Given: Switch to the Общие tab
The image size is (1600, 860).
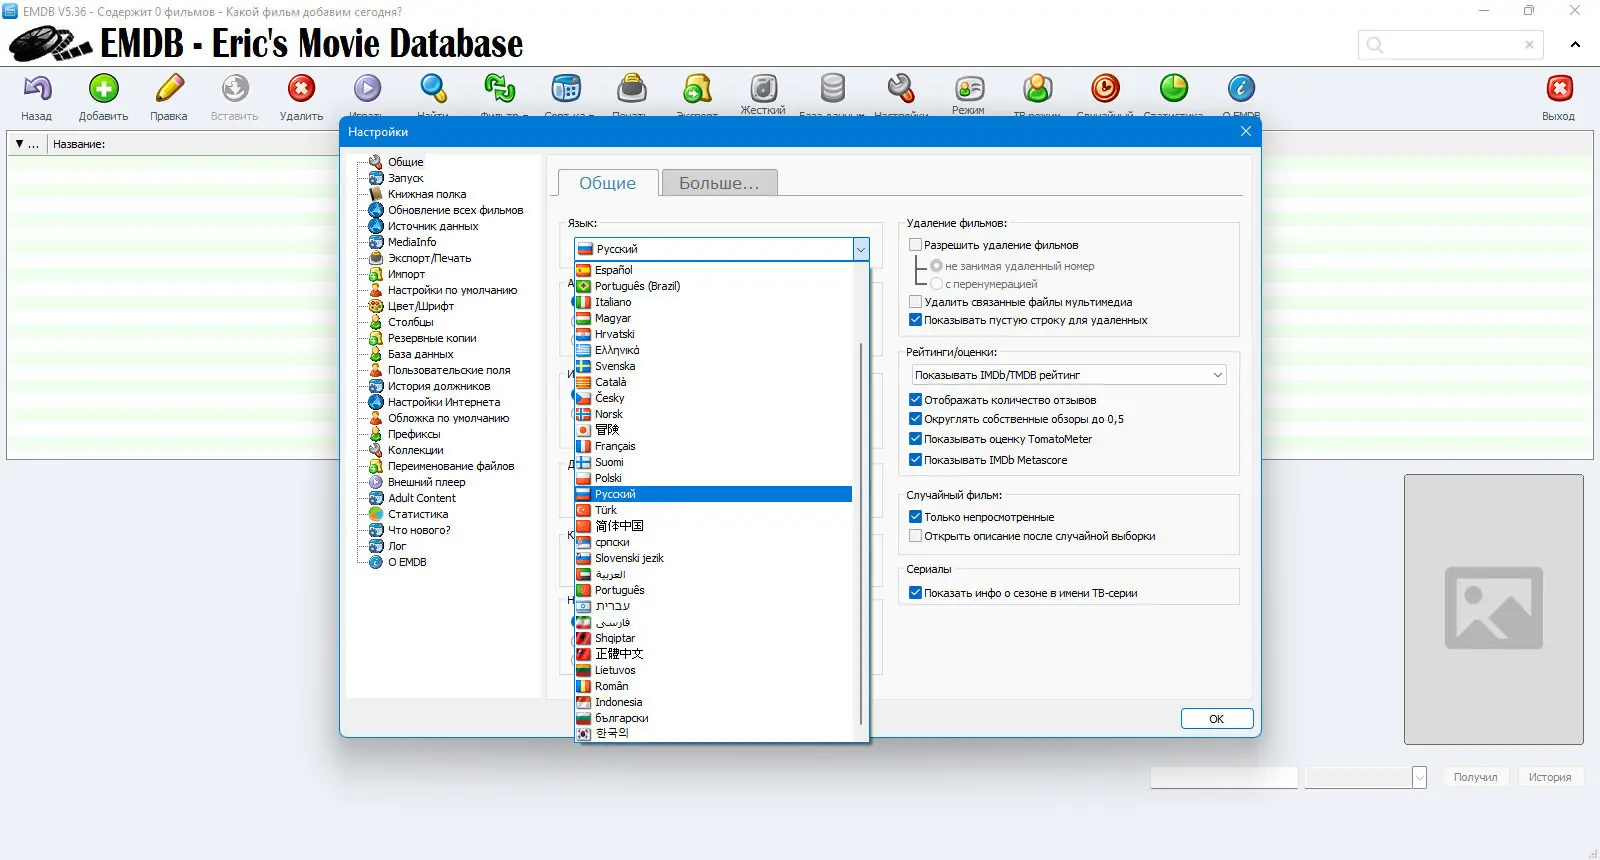Looking at the screenshot, I should tap(608, 183).
